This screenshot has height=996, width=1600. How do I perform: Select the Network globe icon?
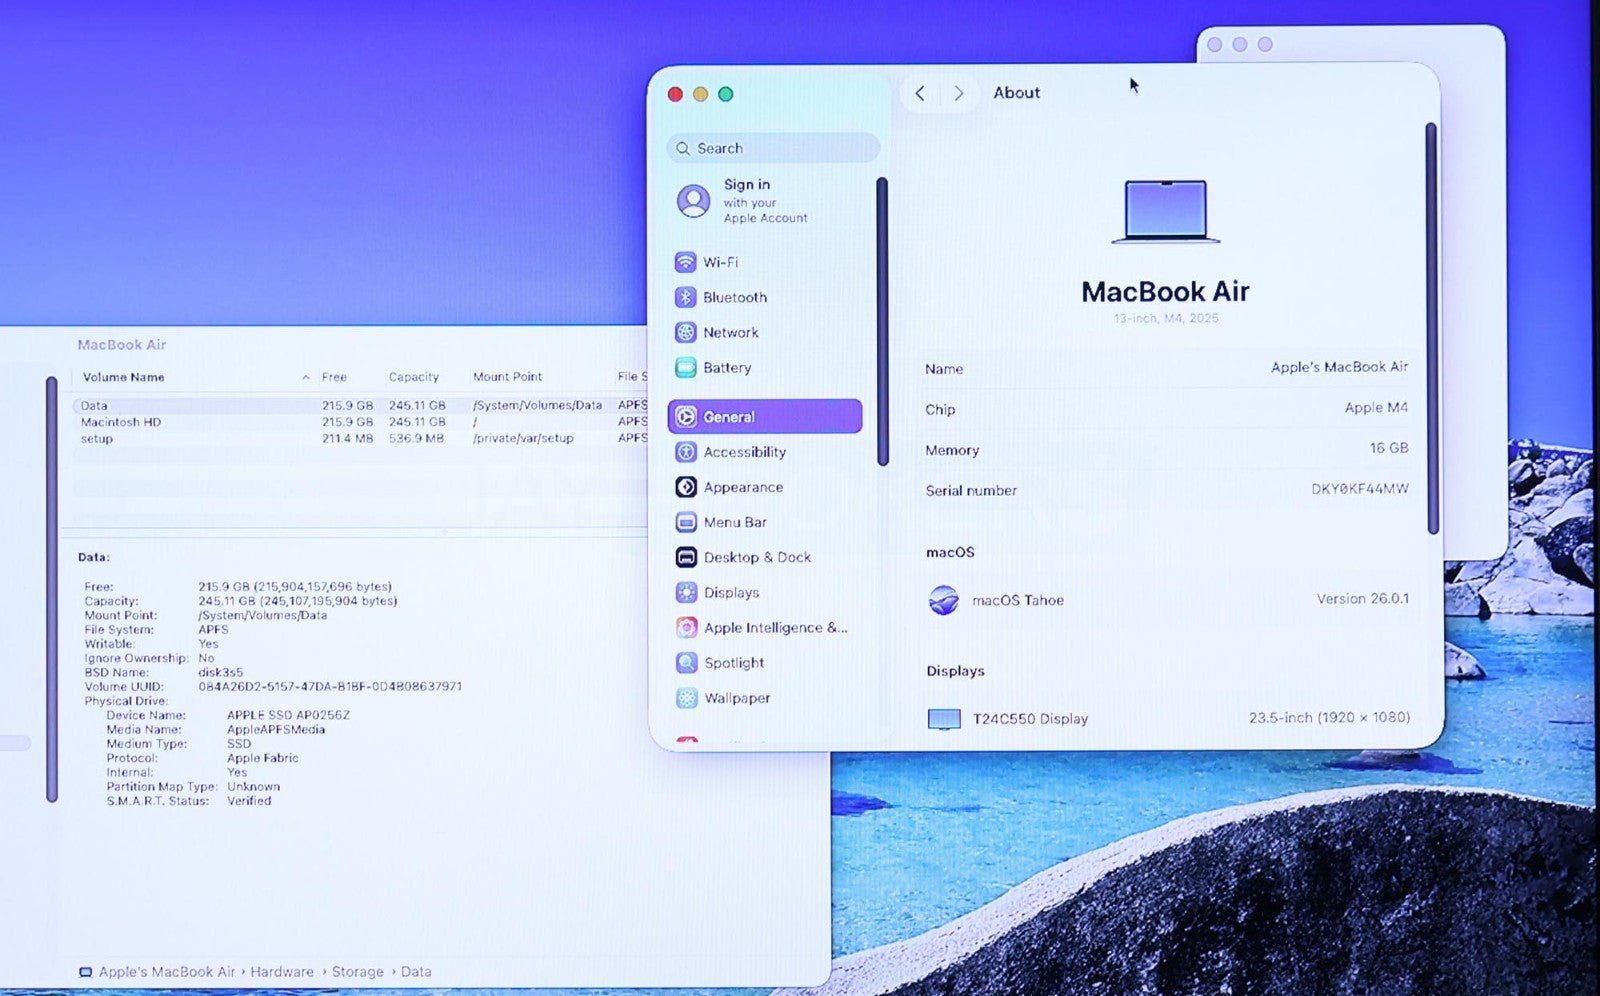[x=685, y=333]
